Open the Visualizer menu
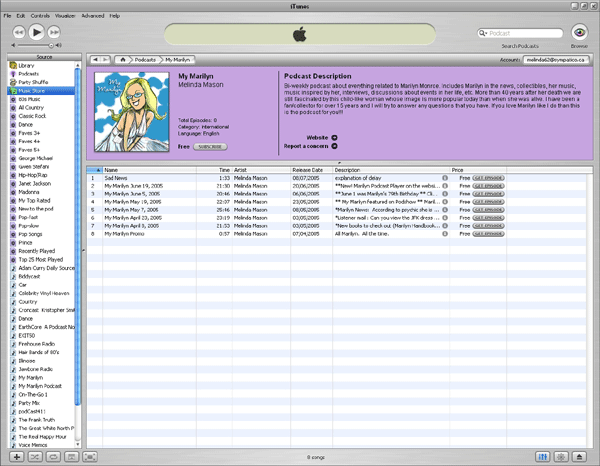Image resolution: width=600 pixels, height=466 pixels. click(65, 16)
